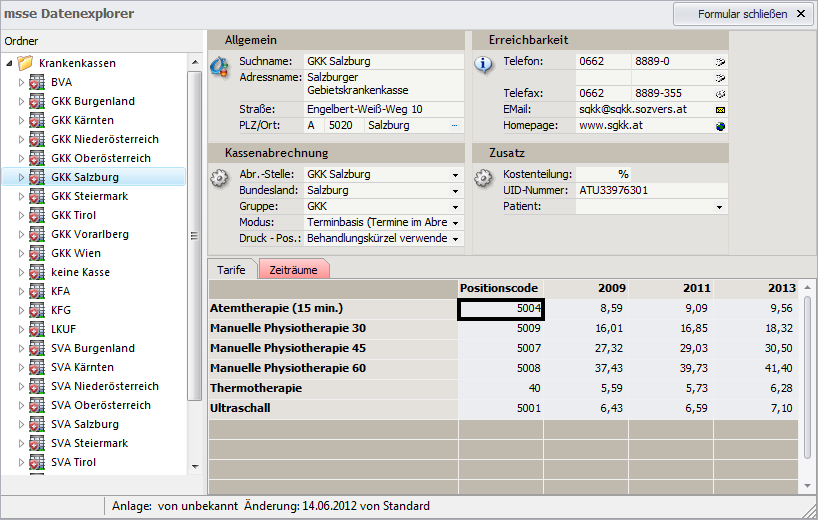Select GKK Vorarlberg in the tree
Screen dimensions: 818x520
pyautogui.click(x=90, y=234)
